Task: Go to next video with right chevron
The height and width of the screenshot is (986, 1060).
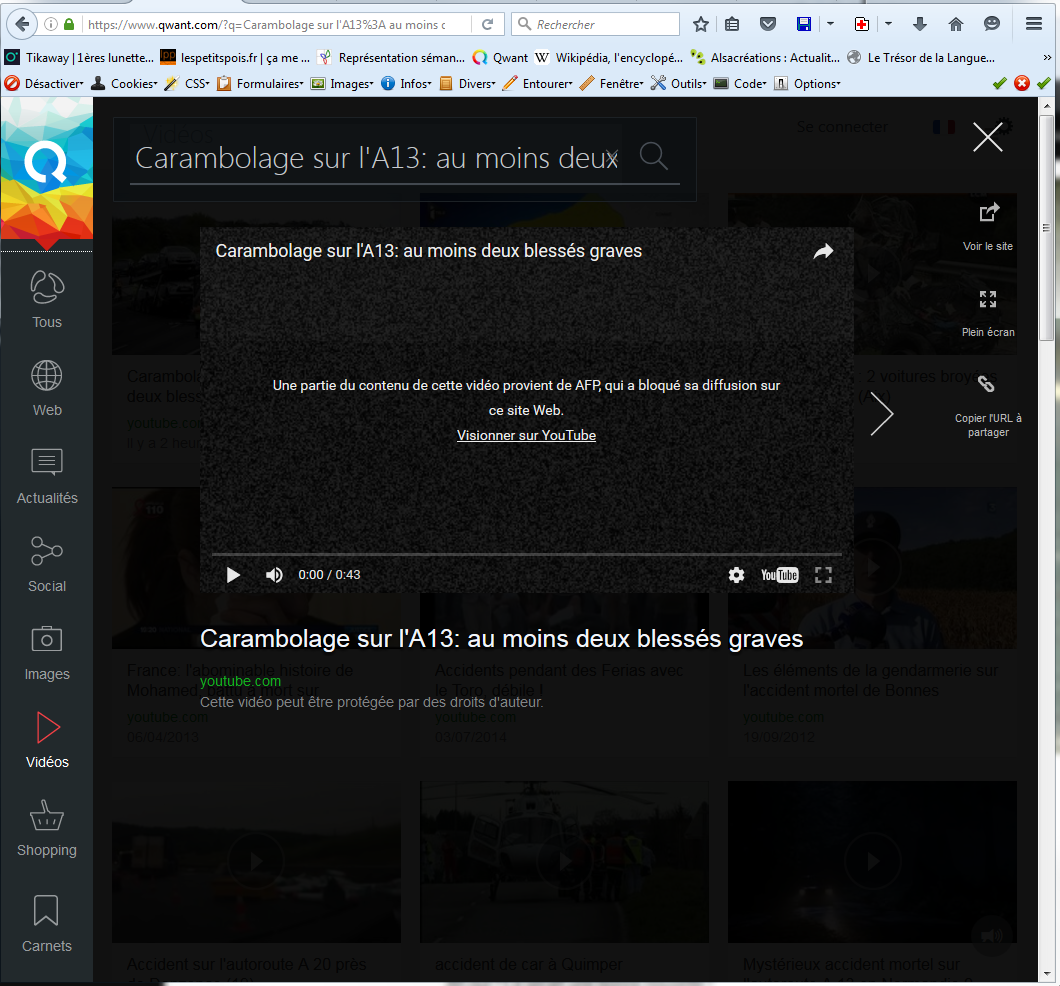Action: pyautogui.click(x=882, y=414)
